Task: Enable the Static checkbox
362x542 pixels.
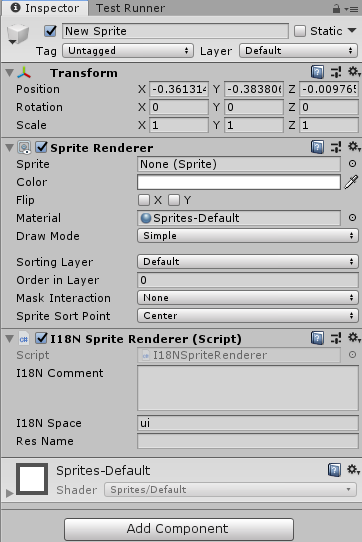Action: pyautogui.click(x=300, y=31)
